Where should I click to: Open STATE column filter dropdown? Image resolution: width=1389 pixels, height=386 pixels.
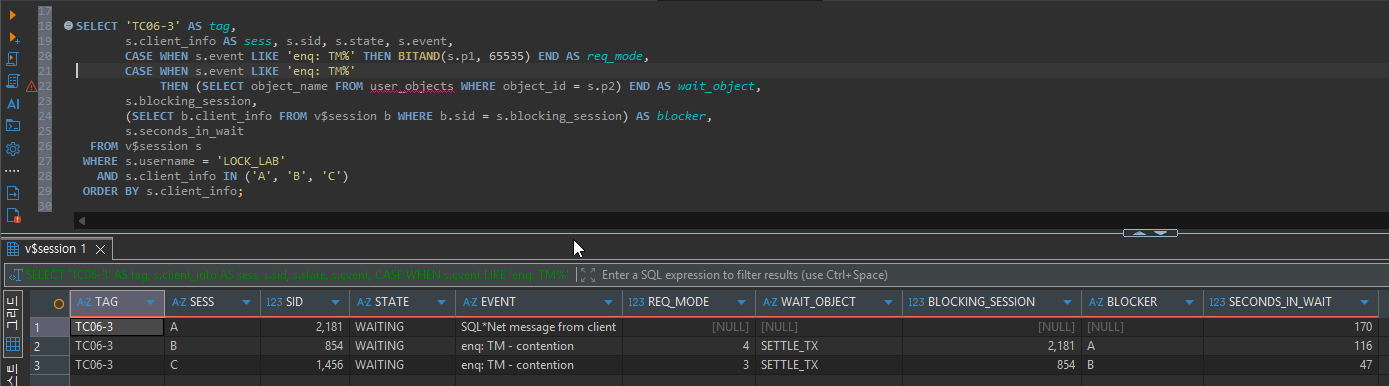pos(442,302)
